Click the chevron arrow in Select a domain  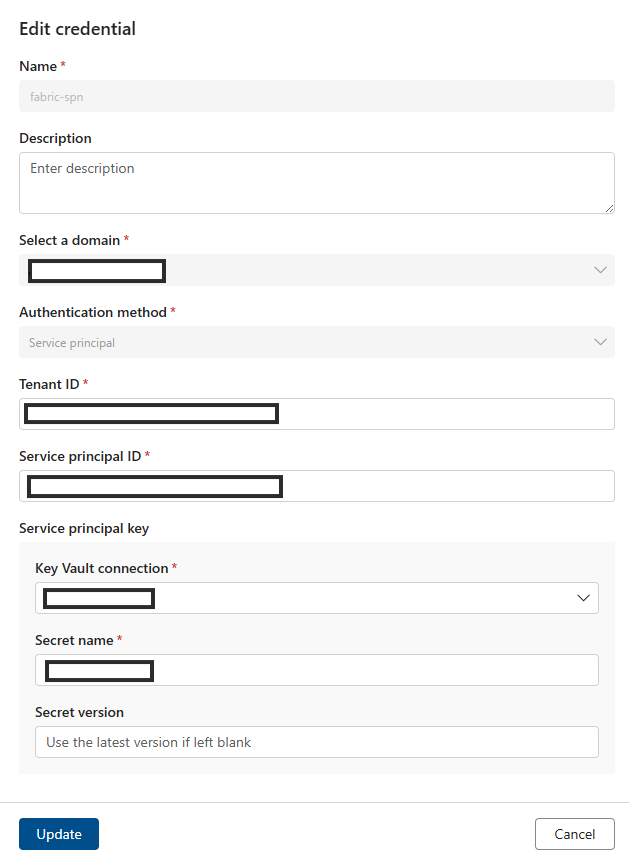(x=600, y=270)
